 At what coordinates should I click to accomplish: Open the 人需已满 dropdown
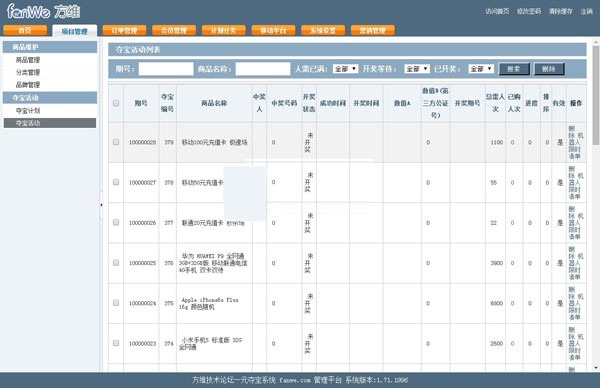(345, 69)
